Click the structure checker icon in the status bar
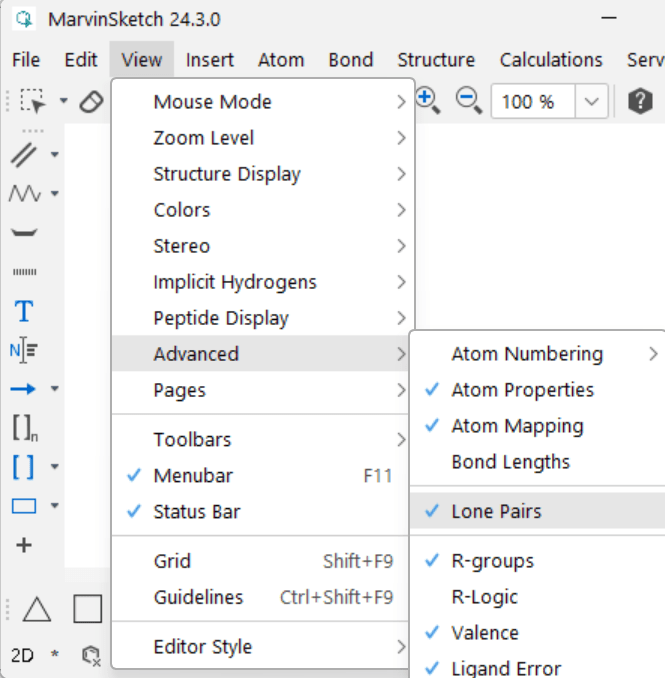This screenshot has width=665, height=678. click(91, 656)
